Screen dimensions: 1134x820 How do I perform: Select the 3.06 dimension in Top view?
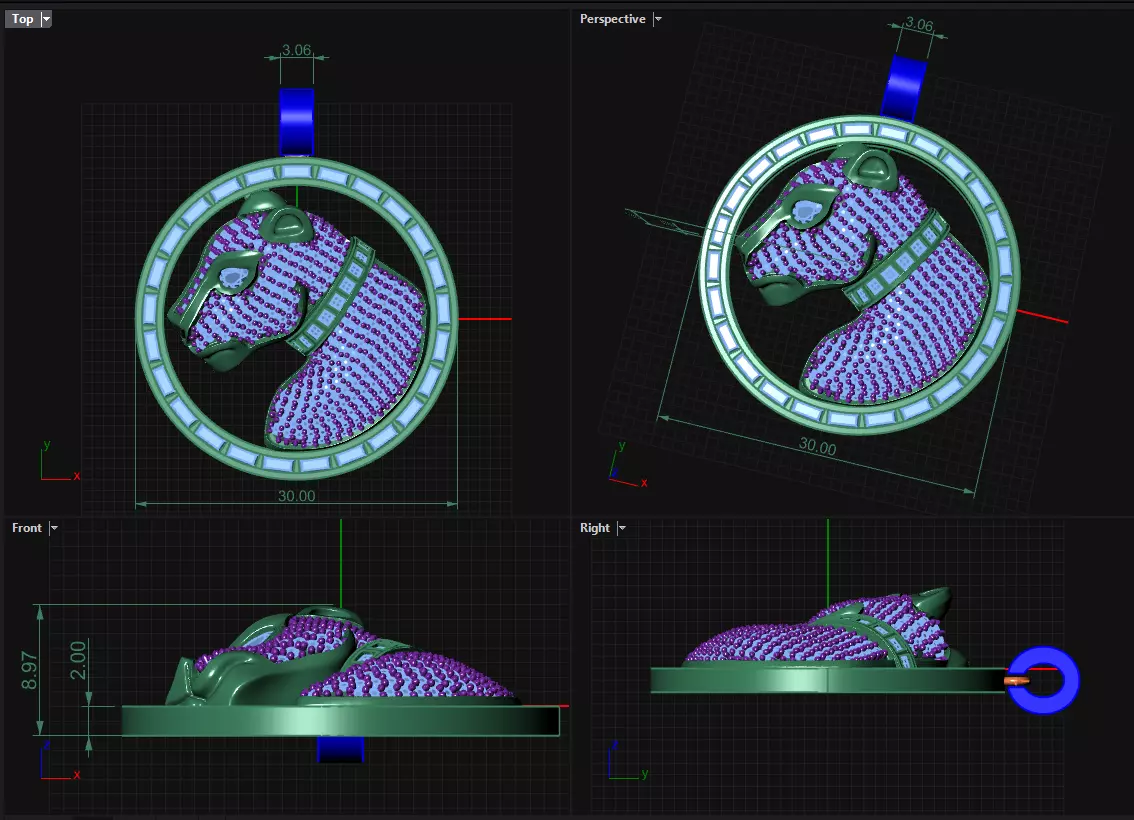coord(297,50)
